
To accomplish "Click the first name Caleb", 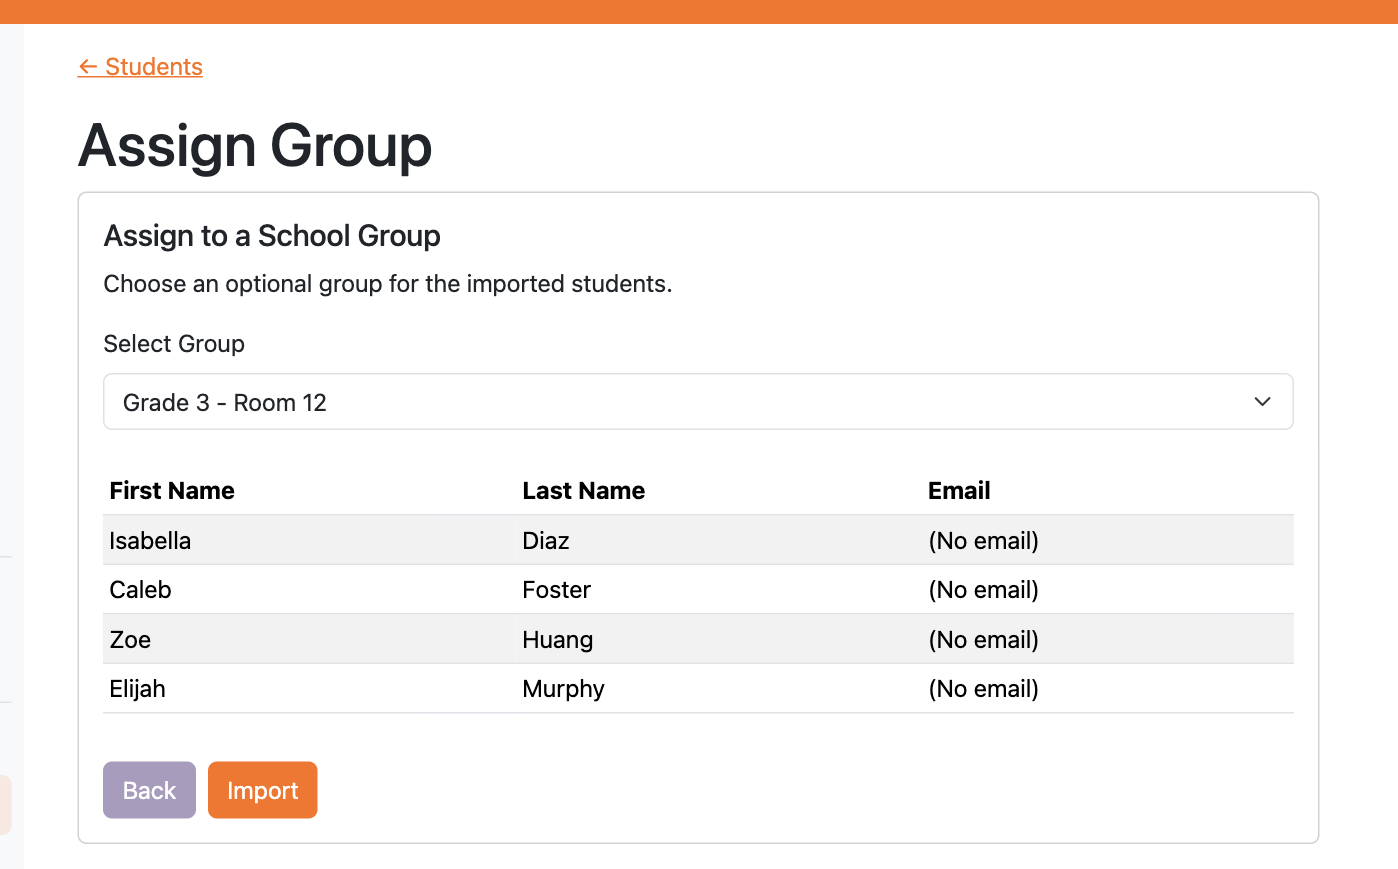I will (x=141, y=590).
